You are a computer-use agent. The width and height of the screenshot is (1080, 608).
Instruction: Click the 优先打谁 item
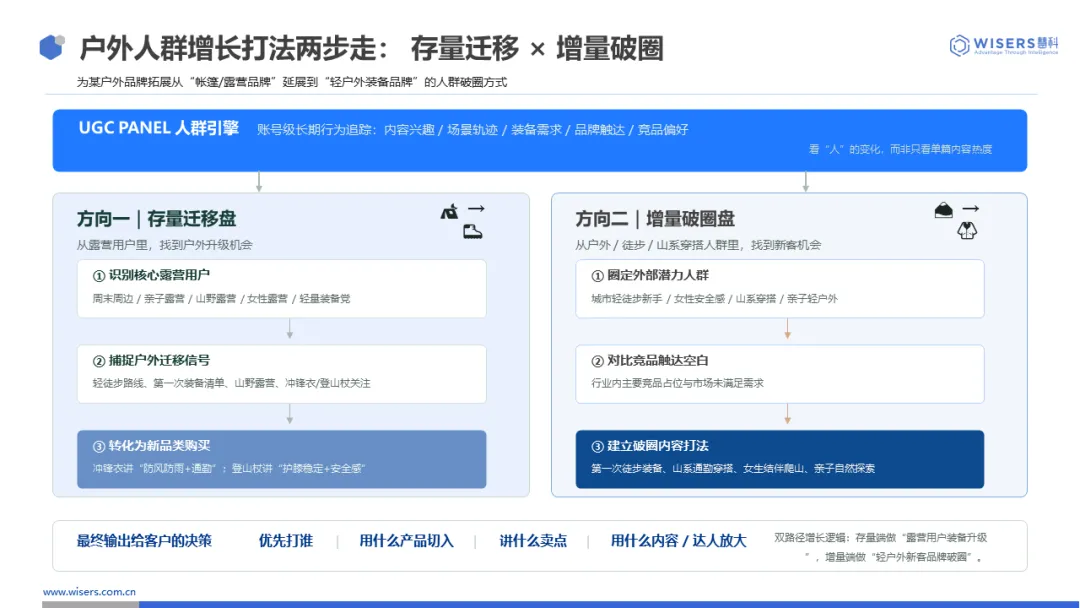(x=286, y=541)
